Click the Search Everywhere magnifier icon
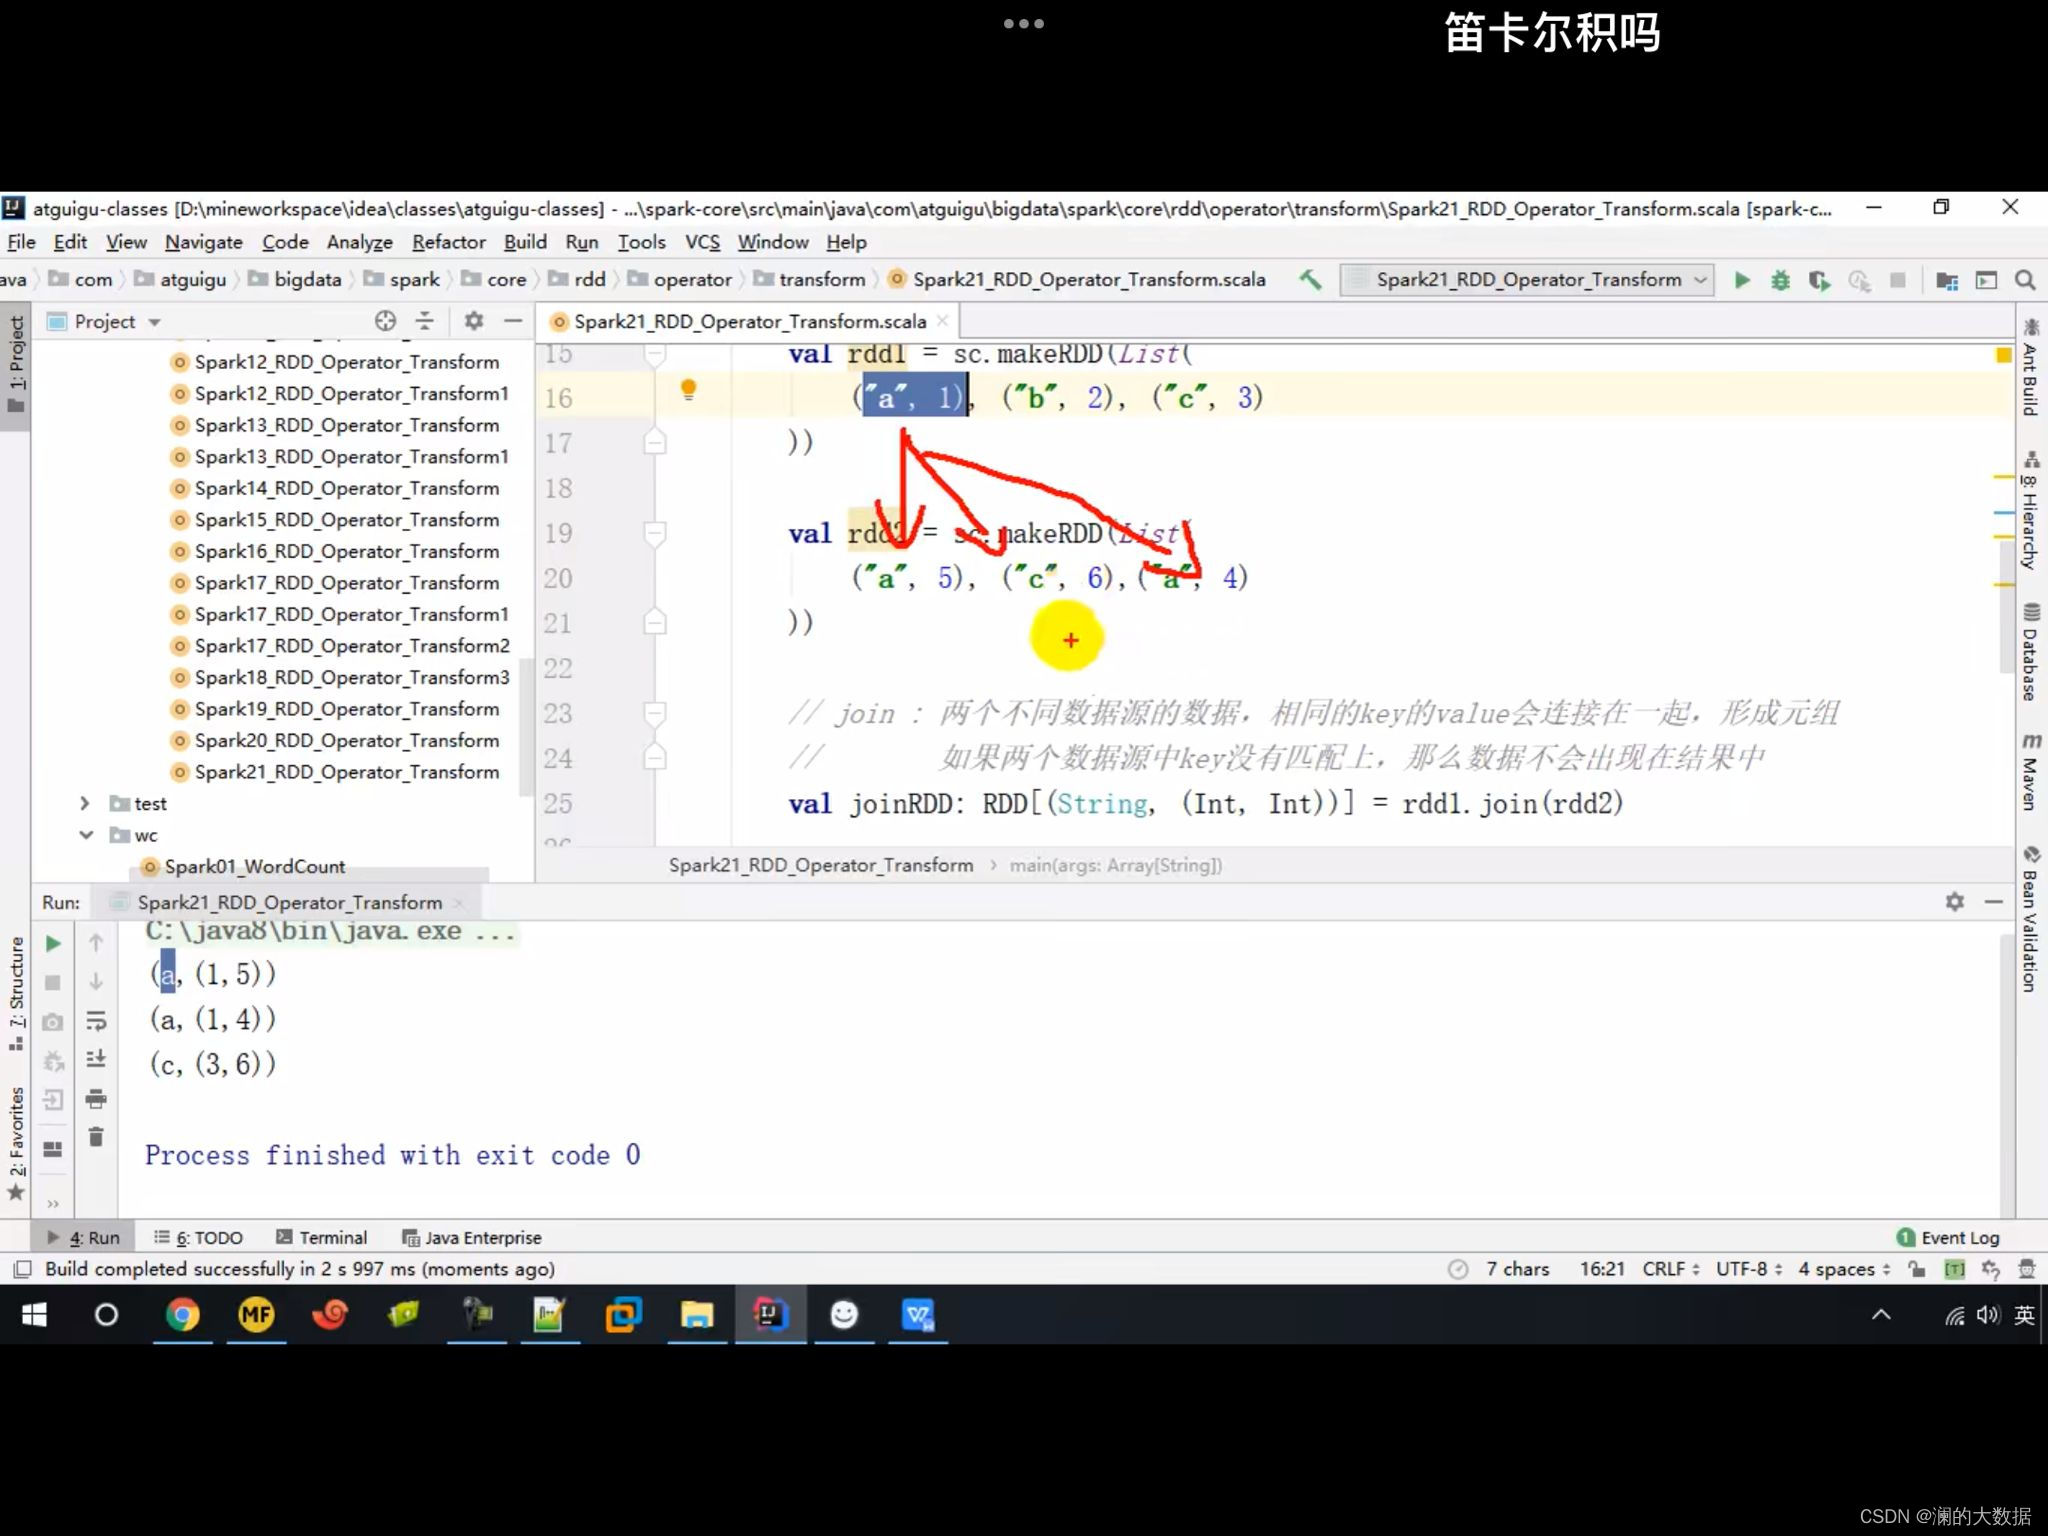 pyautogui.click(x=2025, y=280)
